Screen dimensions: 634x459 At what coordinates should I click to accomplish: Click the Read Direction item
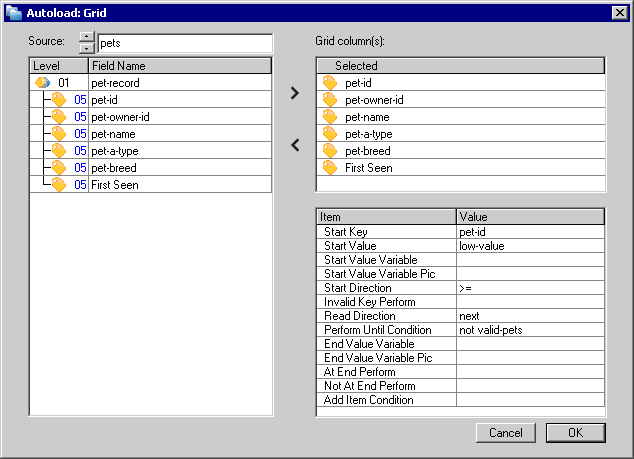pyautogui.click(x=387, y=316)
